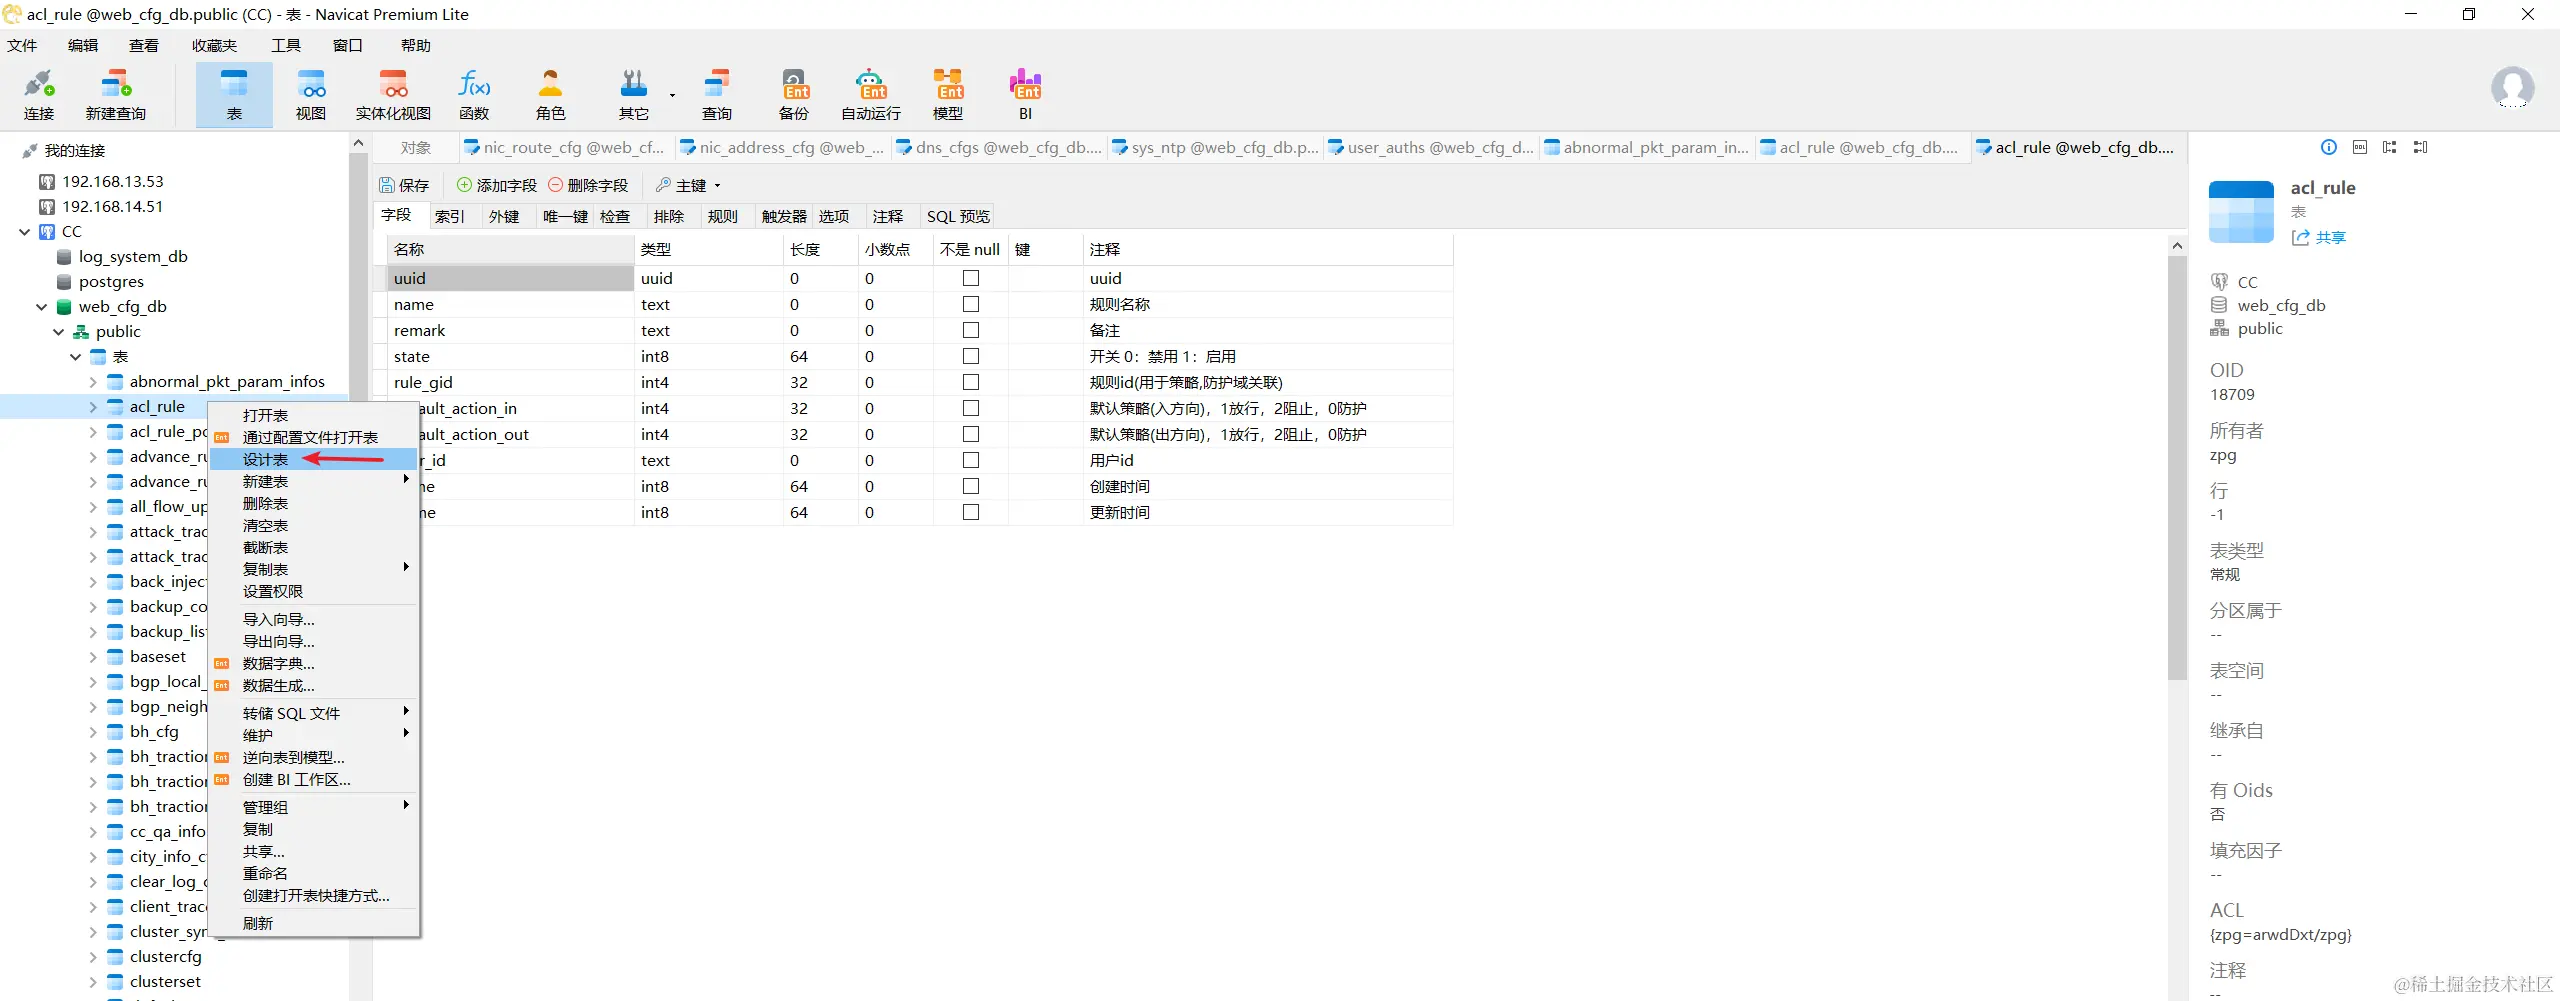Collapse the 表 tables node
The height and width of the screenshot is (1001, 2560).
pyautogui.click(x=76, y=356)
